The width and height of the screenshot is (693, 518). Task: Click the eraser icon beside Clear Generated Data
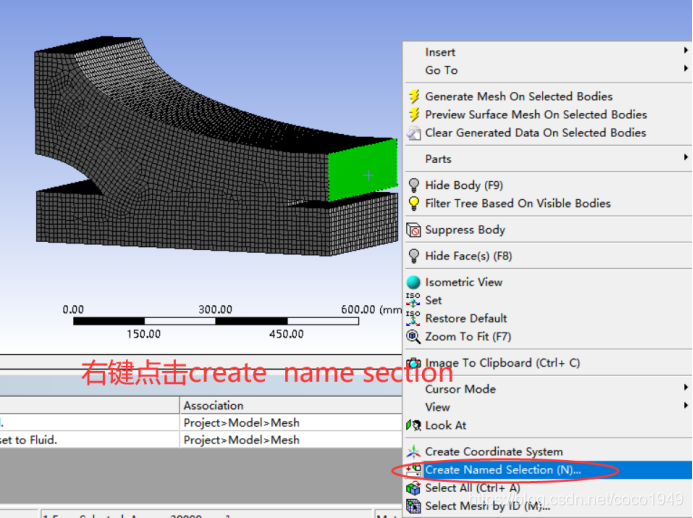(414, 133)
